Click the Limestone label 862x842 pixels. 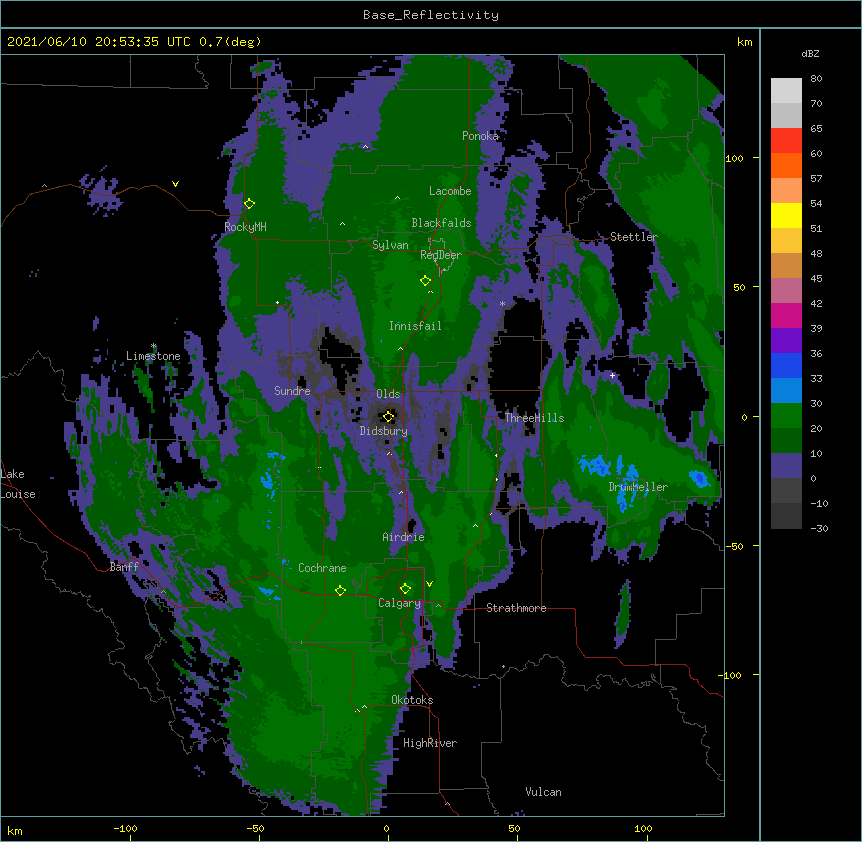click(153, 356)
